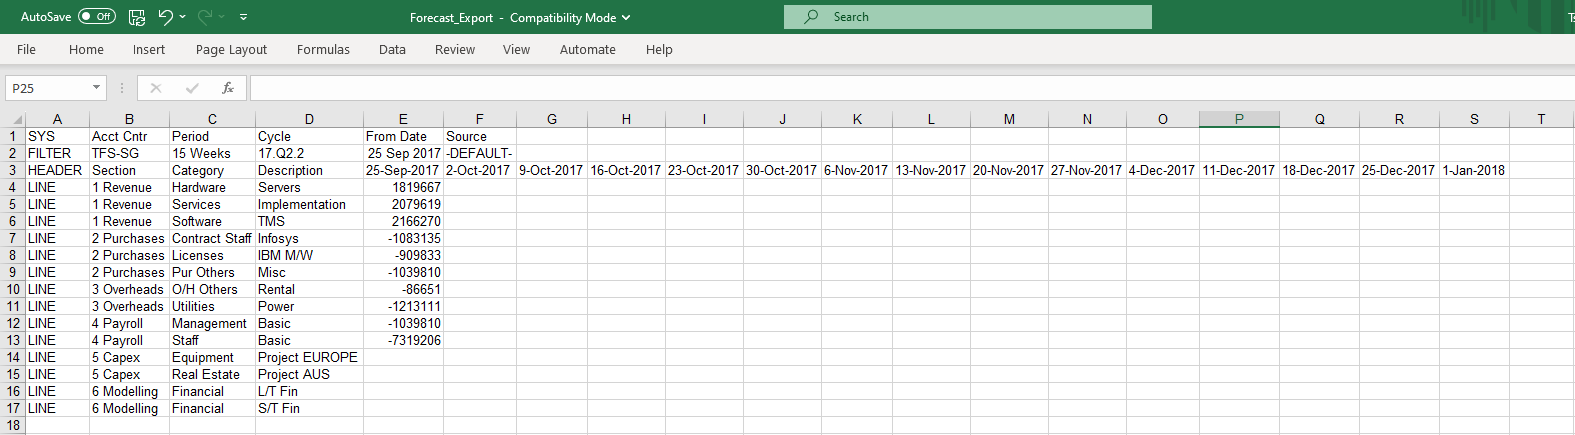
Task: Switch to the Page Layout tab
Action: coord(231,50)
